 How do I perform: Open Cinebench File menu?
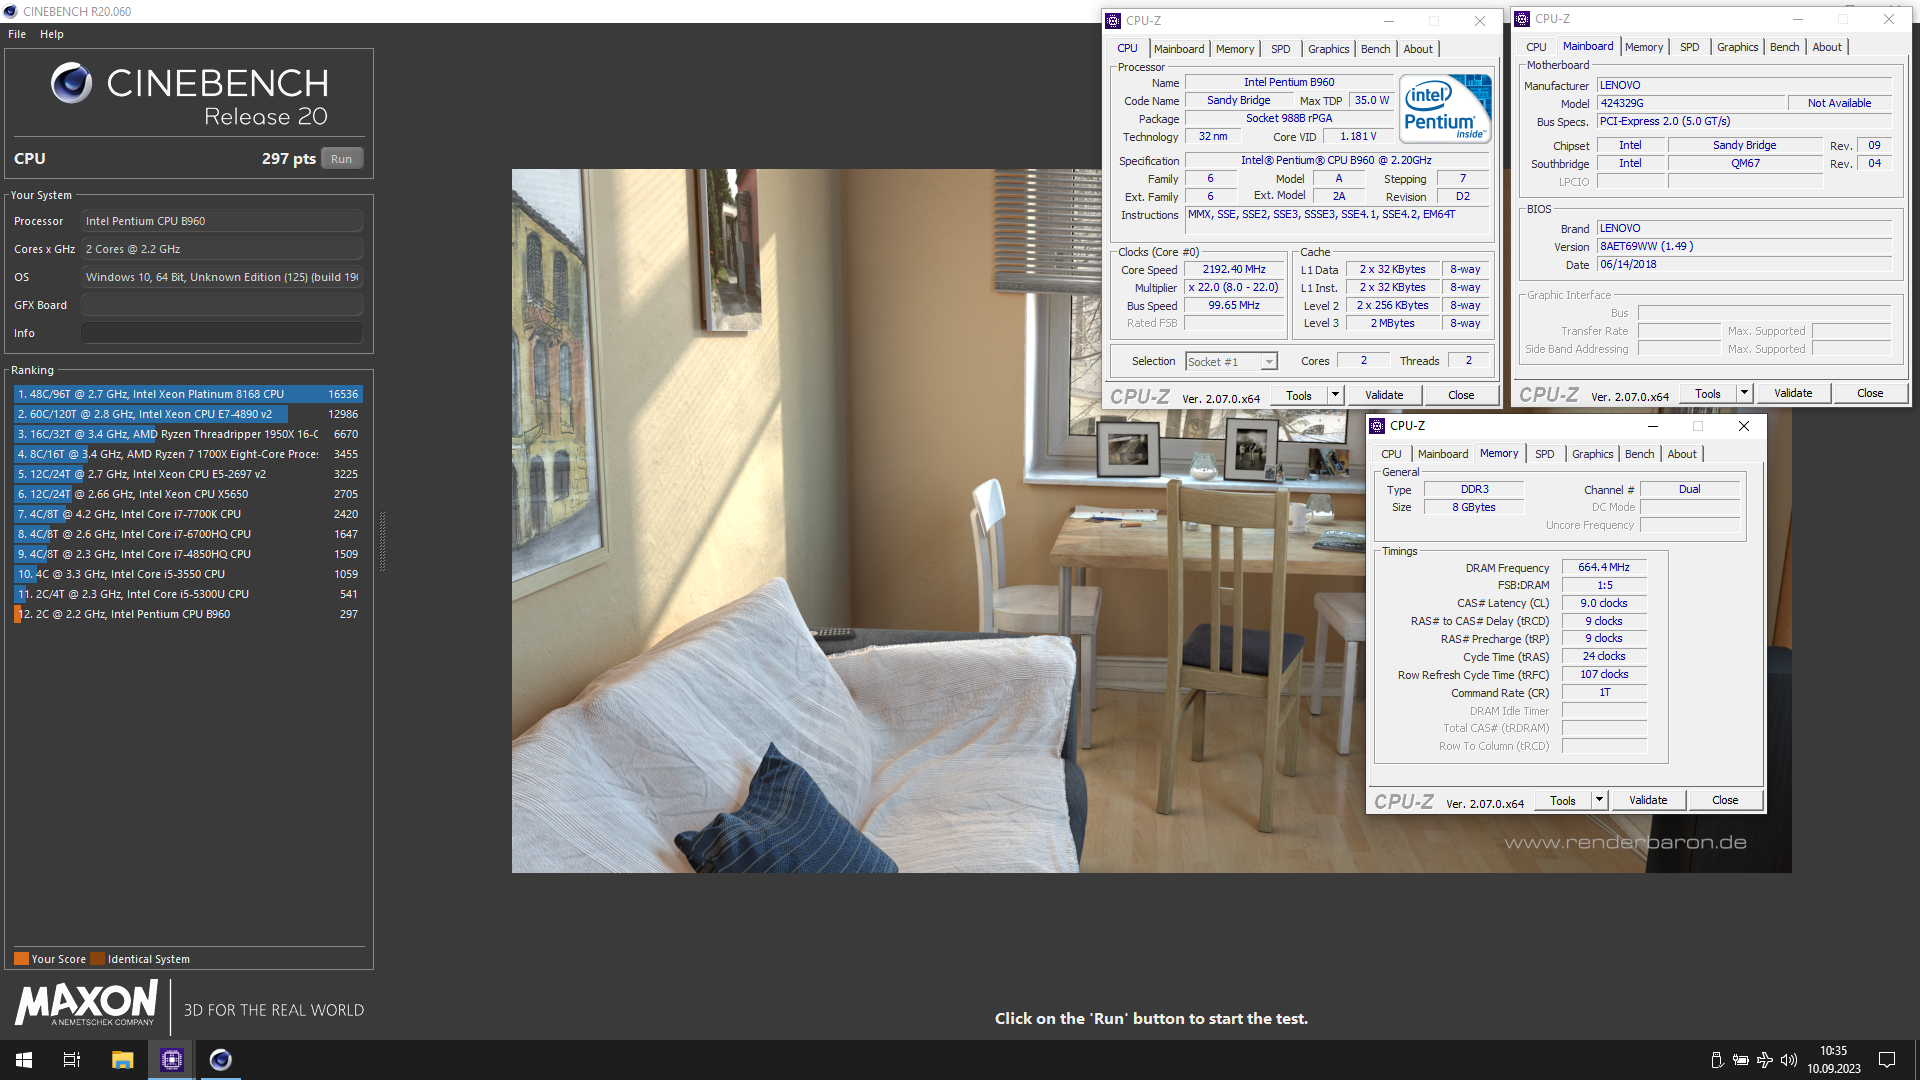pyautogui.click(x=17, y=34)
